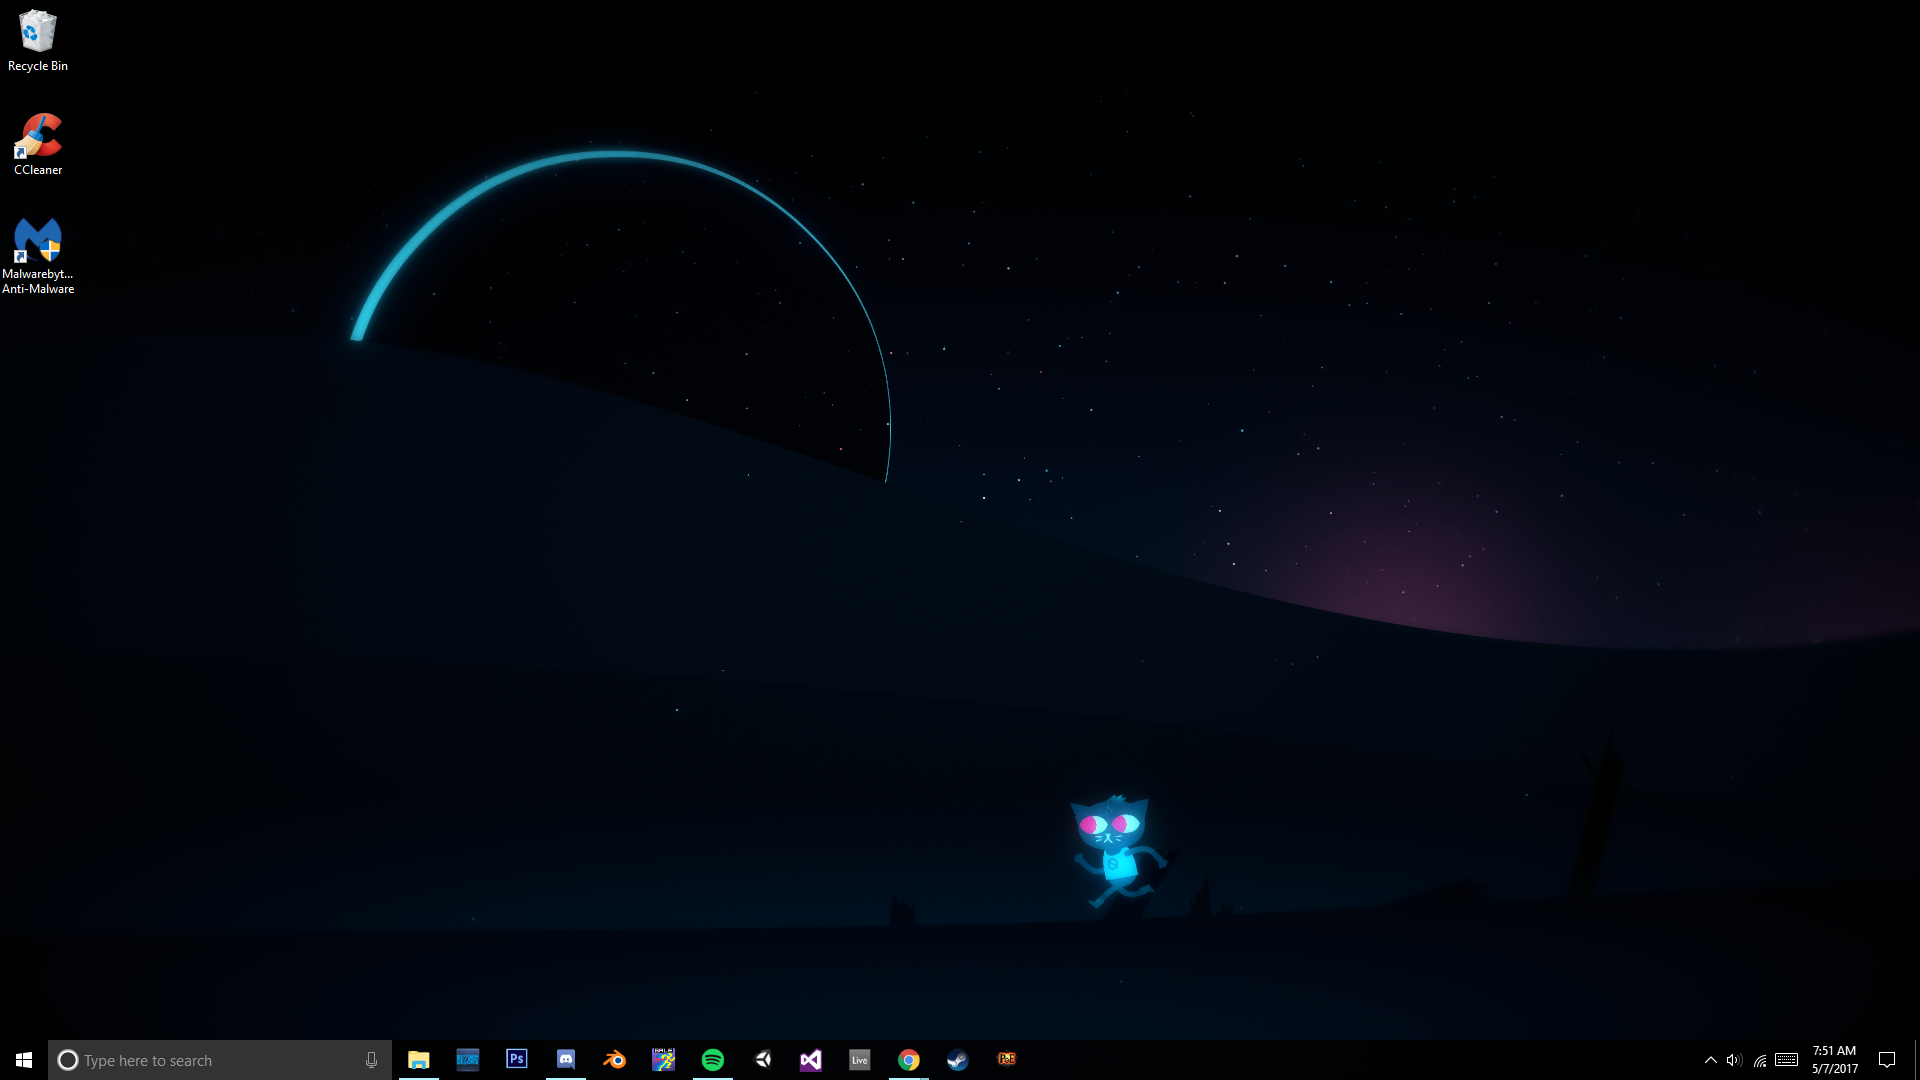Open Visual Studio from the taskbar
This screenshot has width=1920, height=1080.
click(811, 1060)
